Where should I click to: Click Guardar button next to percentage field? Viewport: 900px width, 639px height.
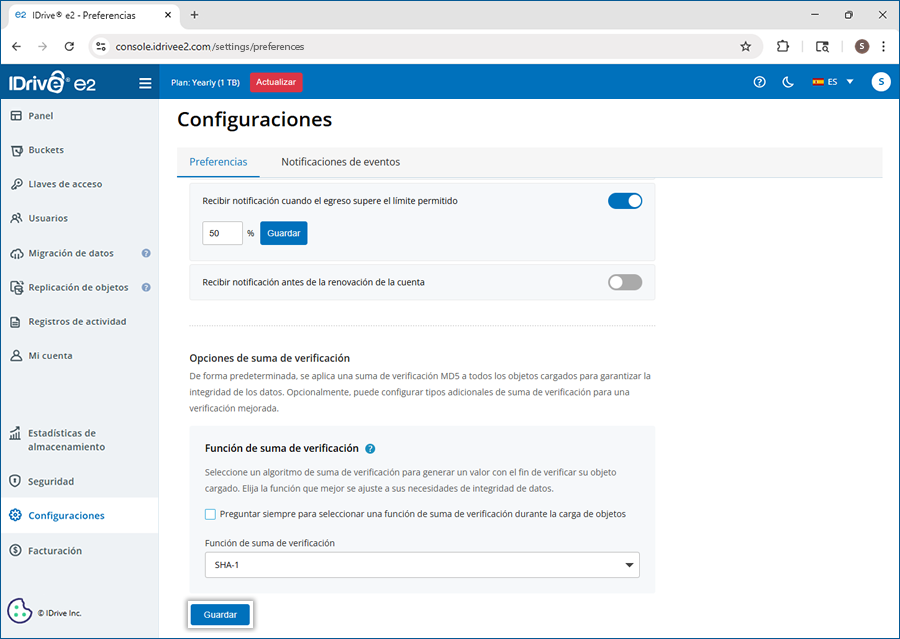click(284, 233)
